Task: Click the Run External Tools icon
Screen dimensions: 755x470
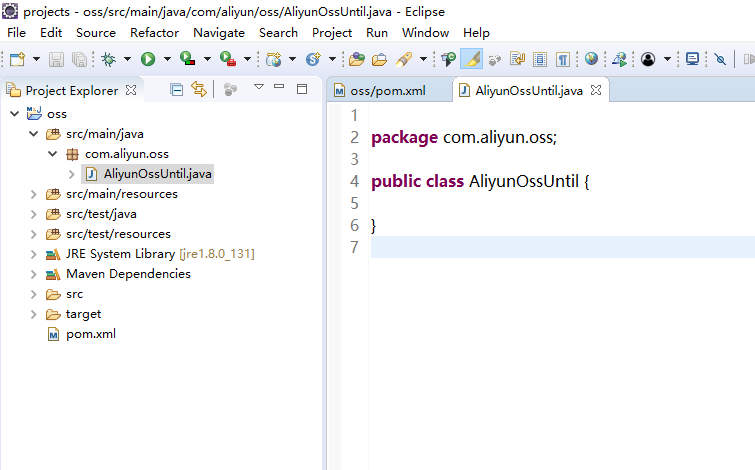Action: point(228,59)
